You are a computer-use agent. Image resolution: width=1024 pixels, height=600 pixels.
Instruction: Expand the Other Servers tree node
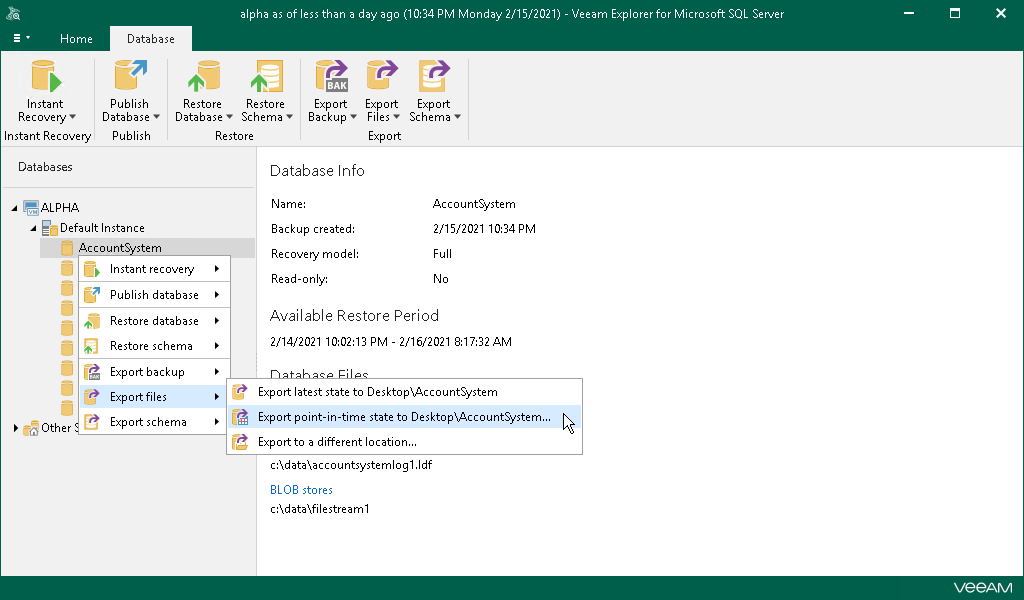[x=16, y=428]
